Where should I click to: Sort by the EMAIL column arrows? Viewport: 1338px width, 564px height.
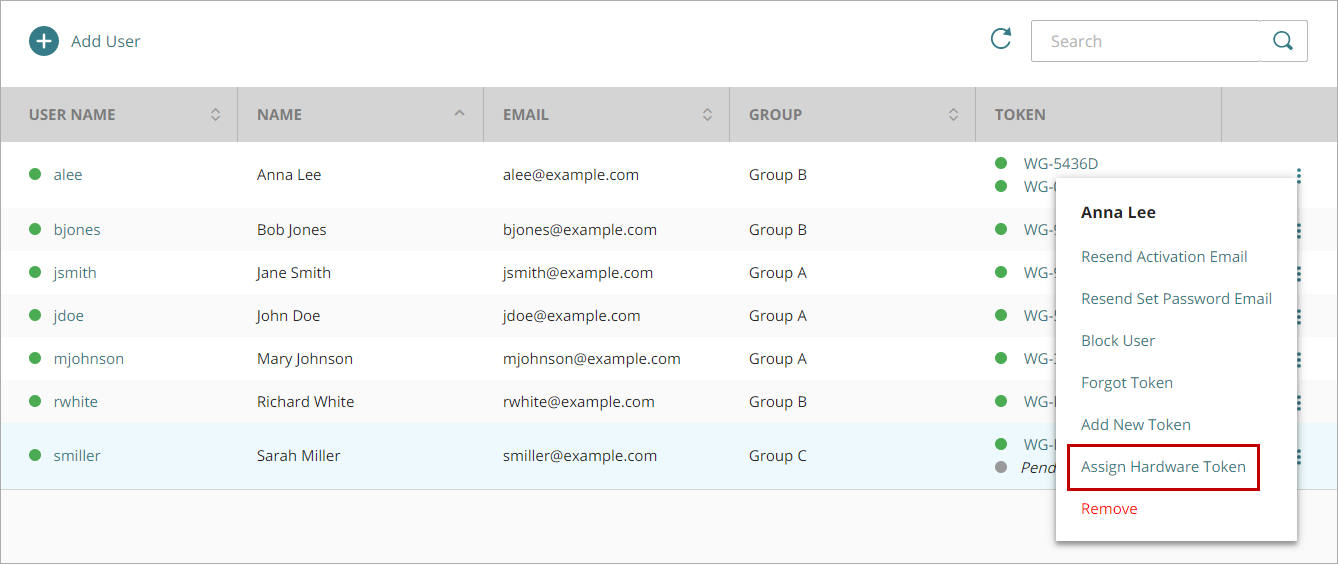click(707, 115)
